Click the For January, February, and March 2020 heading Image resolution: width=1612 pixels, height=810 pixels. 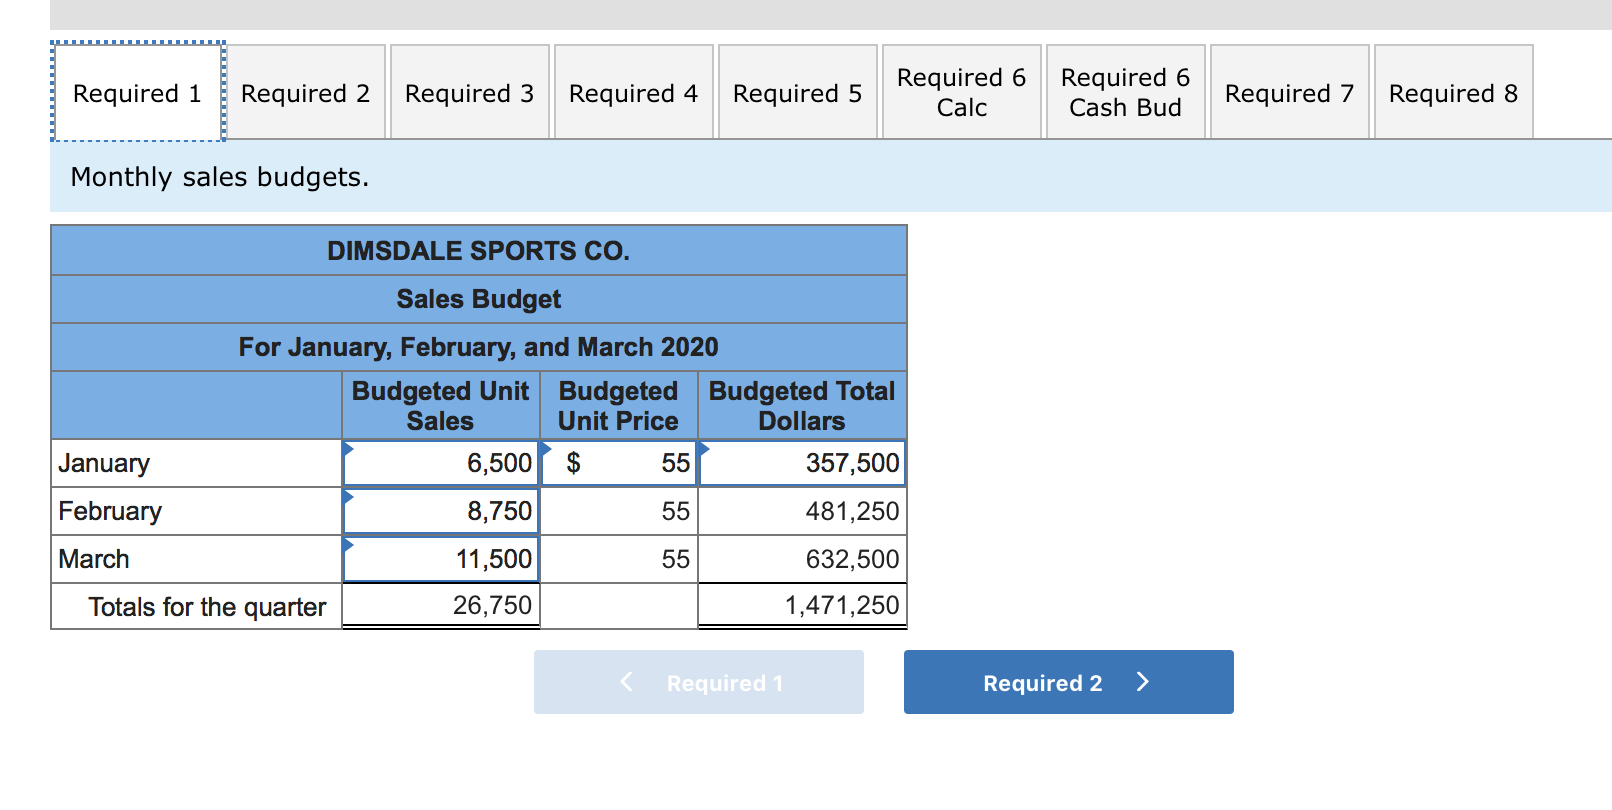[479, 347]
